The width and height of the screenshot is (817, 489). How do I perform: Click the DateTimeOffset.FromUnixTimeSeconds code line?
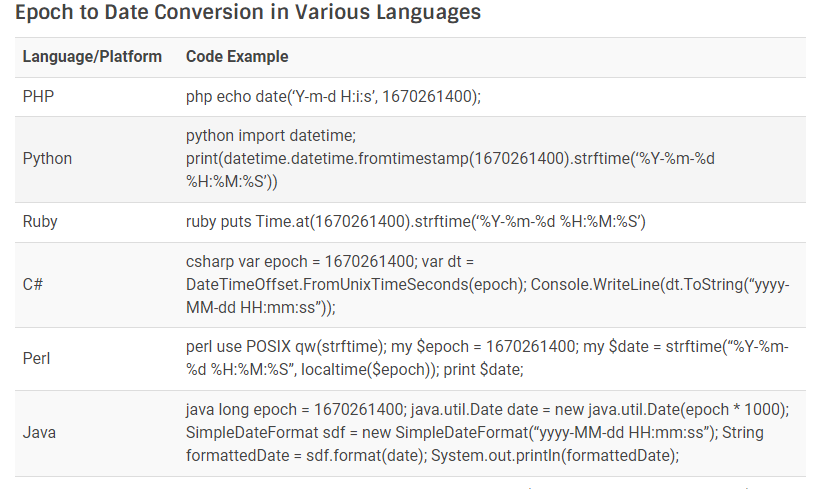(488, 285)
